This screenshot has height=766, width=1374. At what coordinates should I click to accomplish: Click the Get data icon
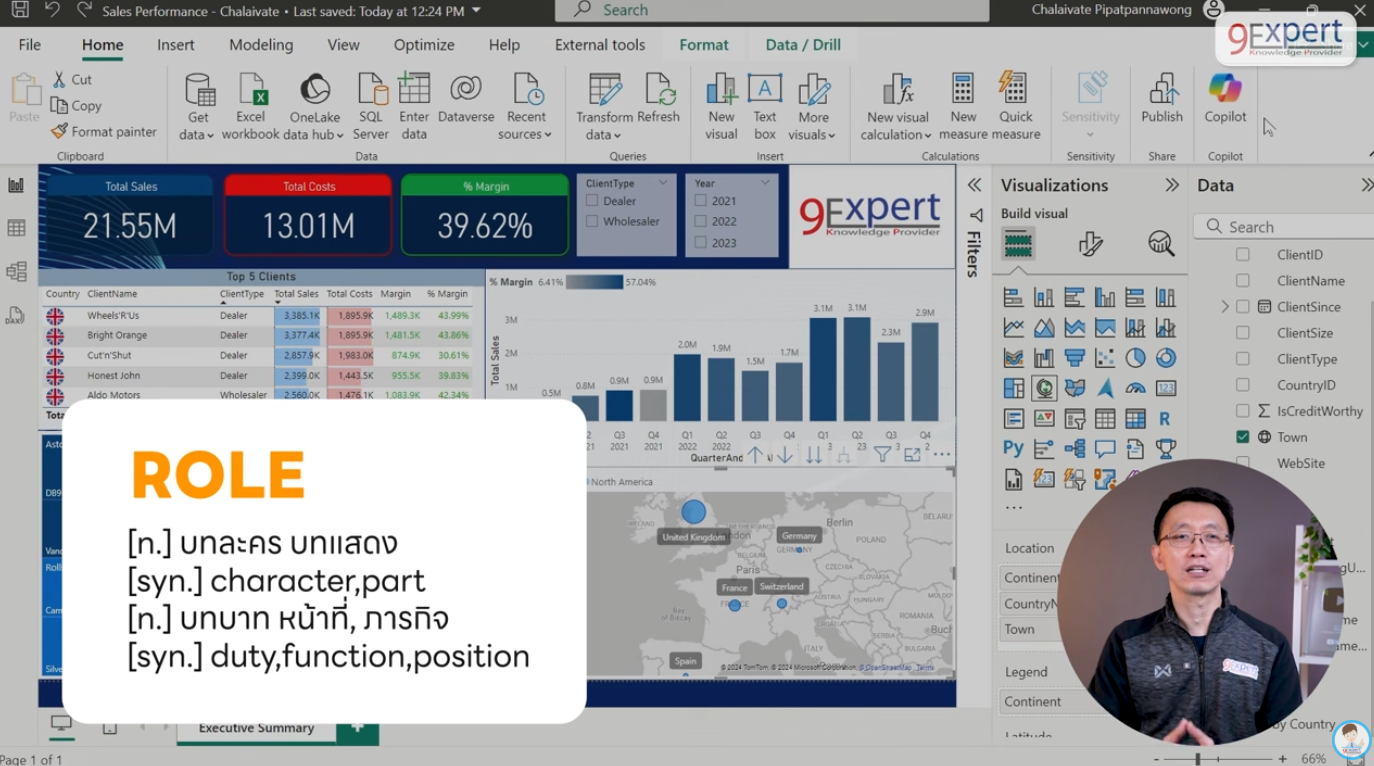pos(198,106)
